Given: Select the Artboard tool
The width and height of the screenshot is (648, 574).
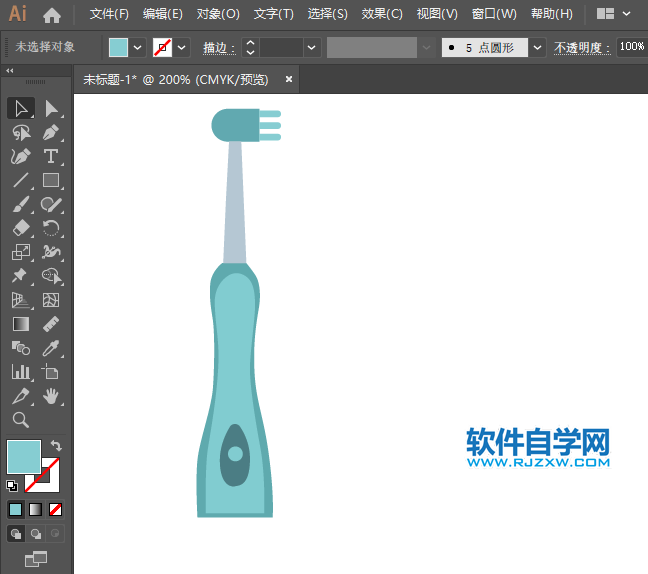Looking at the screenshot, I should tap(51, 372).
